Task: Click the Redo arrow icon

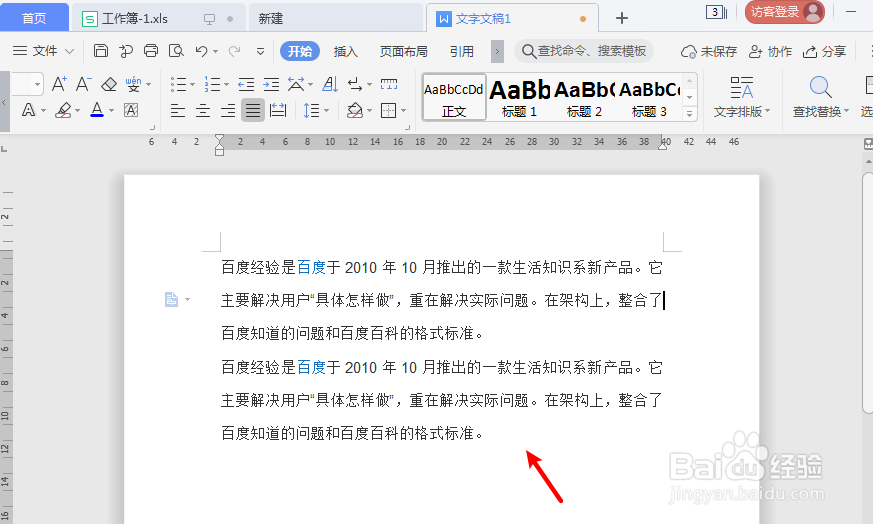Action: point(234,51)
